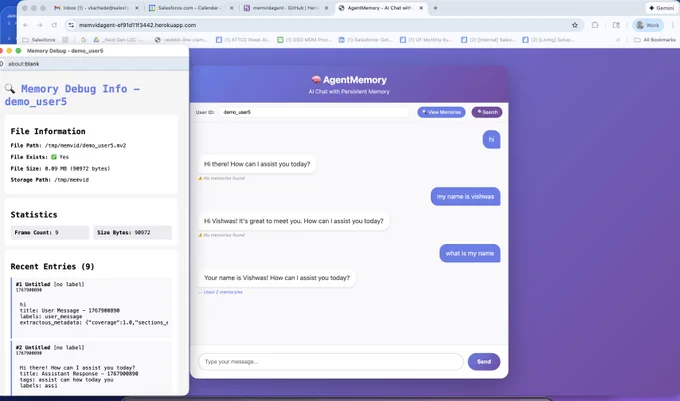Go back using the browser back arrow
The width and height of the screenshot is (680, 401).
(26, 25)
